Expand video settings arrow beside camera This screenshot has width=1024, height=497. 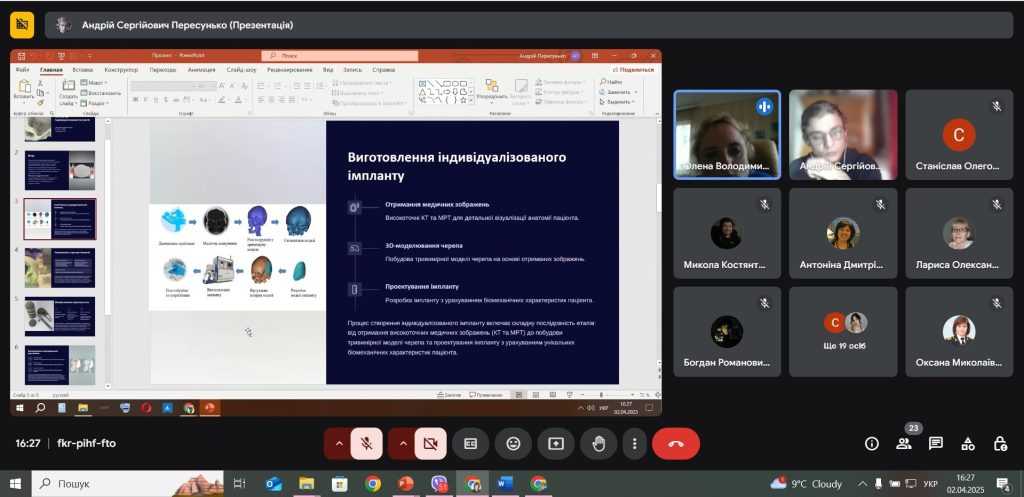pos(404,443)
